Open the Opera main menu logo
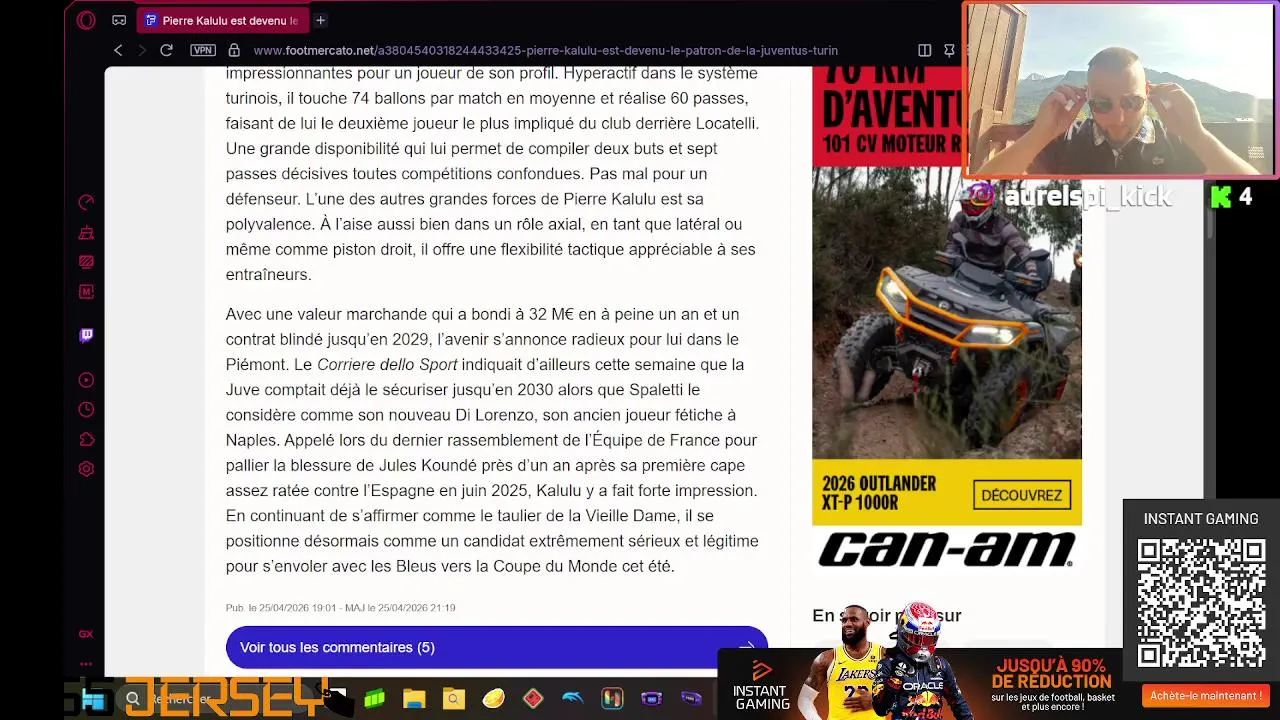 pyautogui.click(x=86, y=20)
